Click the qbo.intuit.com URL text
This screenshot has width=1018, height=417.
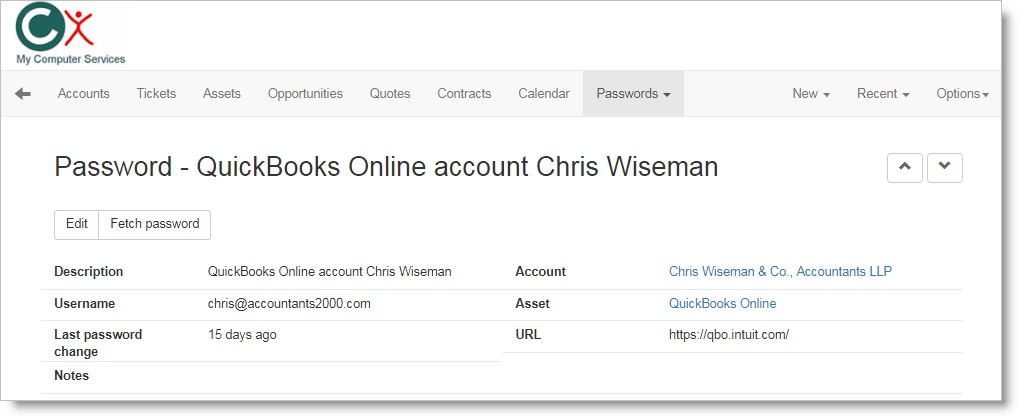(729, 334)
